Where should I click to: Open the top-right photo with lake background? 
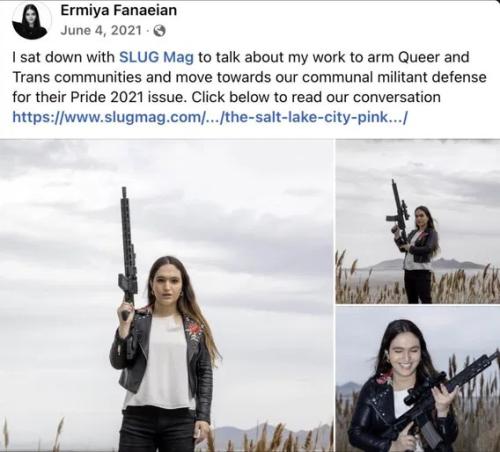(x=418, y=221)
